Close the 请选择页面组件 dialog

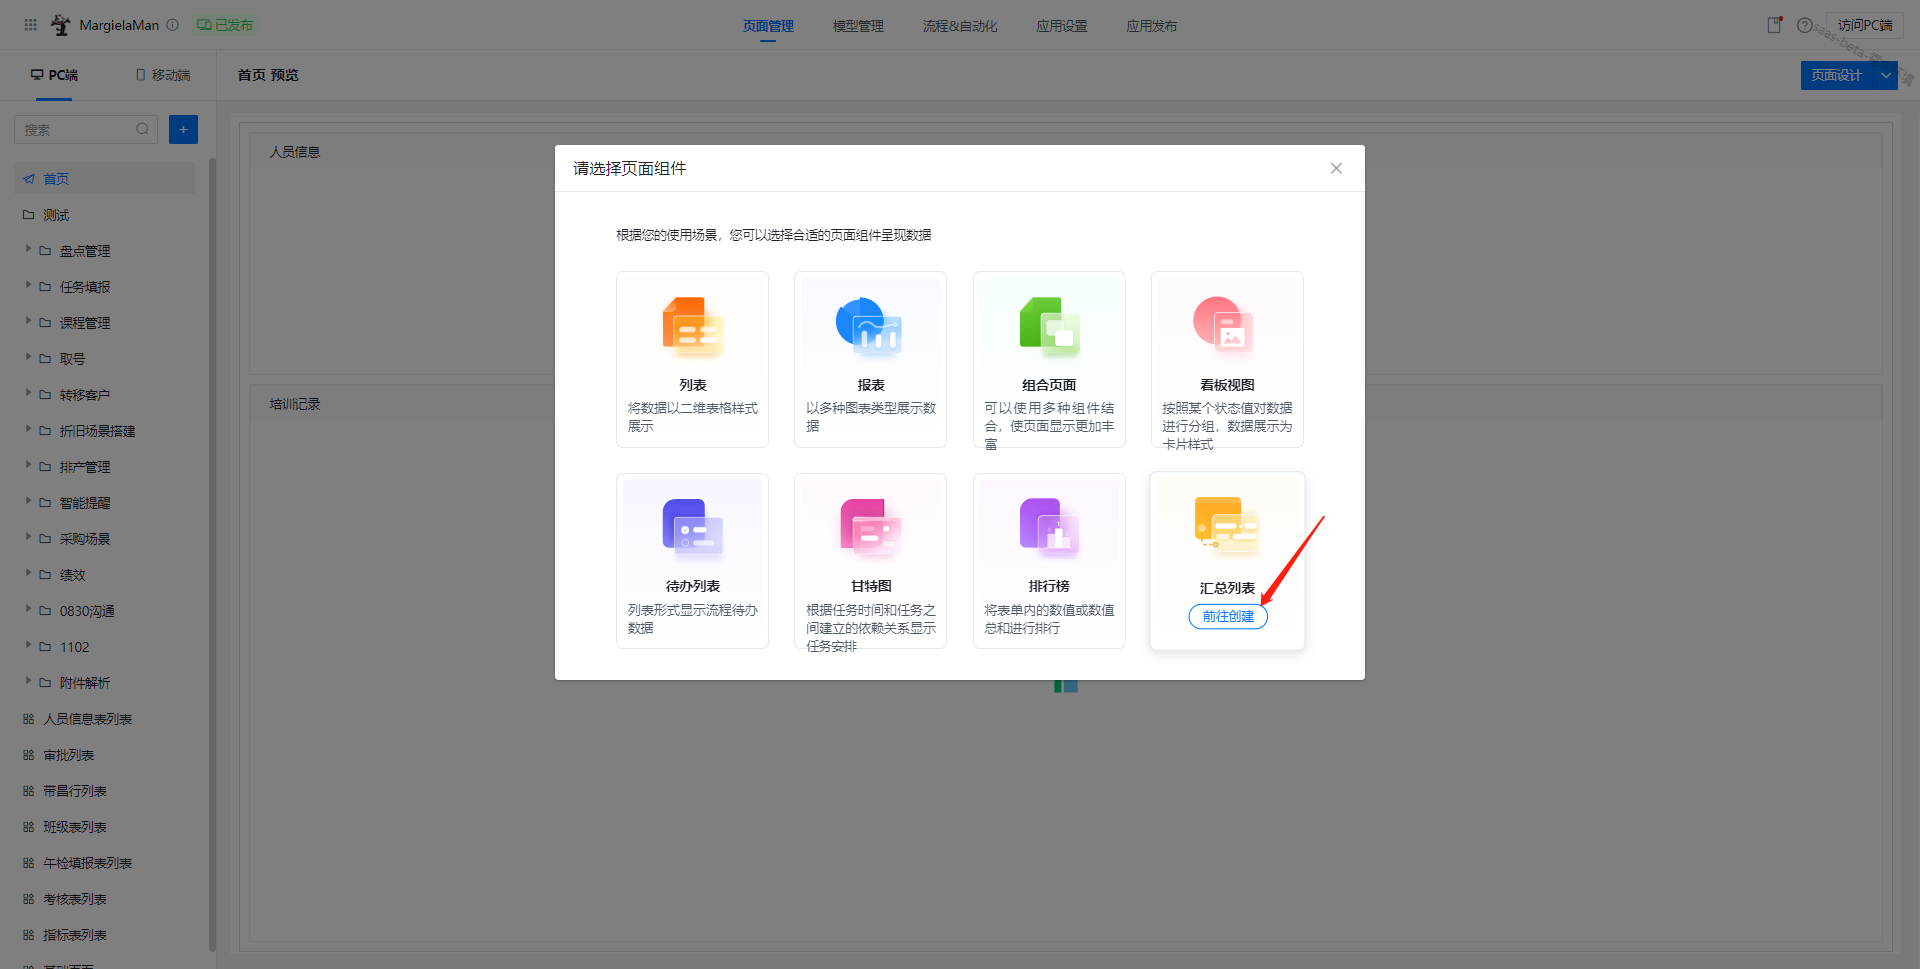[1336, 168]
